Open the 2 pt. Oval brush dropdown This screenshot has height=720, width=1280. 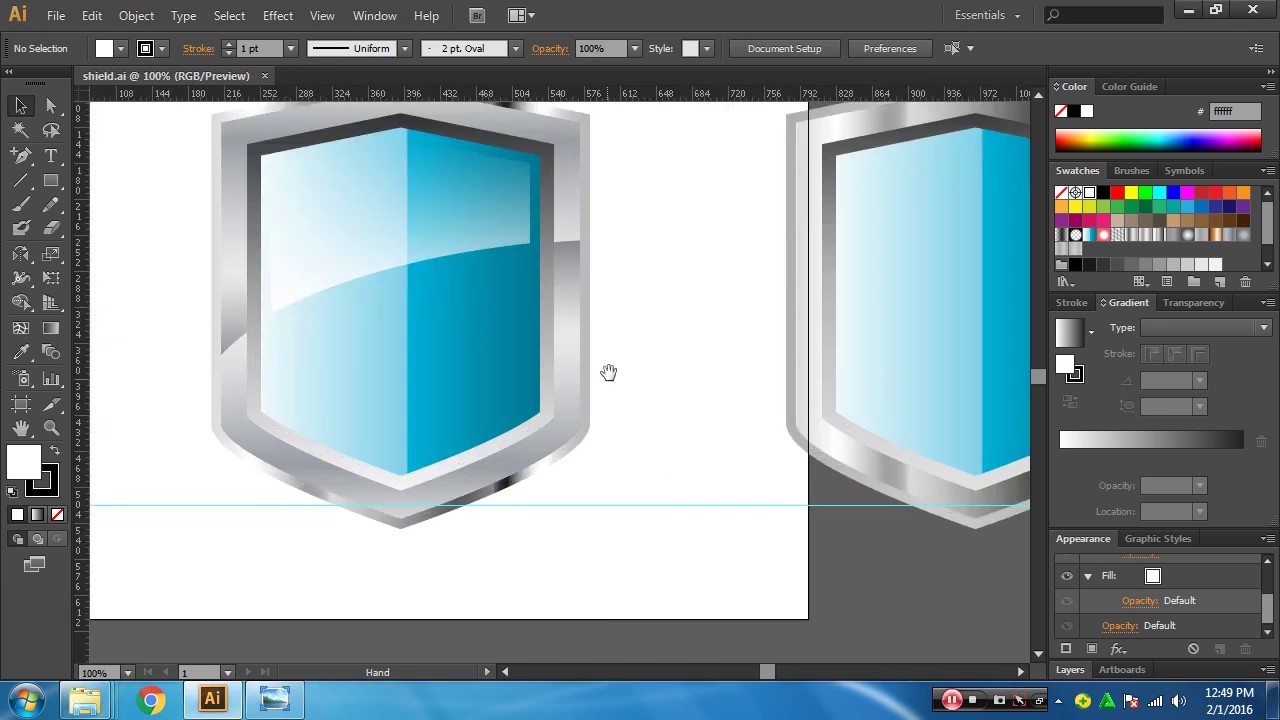[516, 48]
